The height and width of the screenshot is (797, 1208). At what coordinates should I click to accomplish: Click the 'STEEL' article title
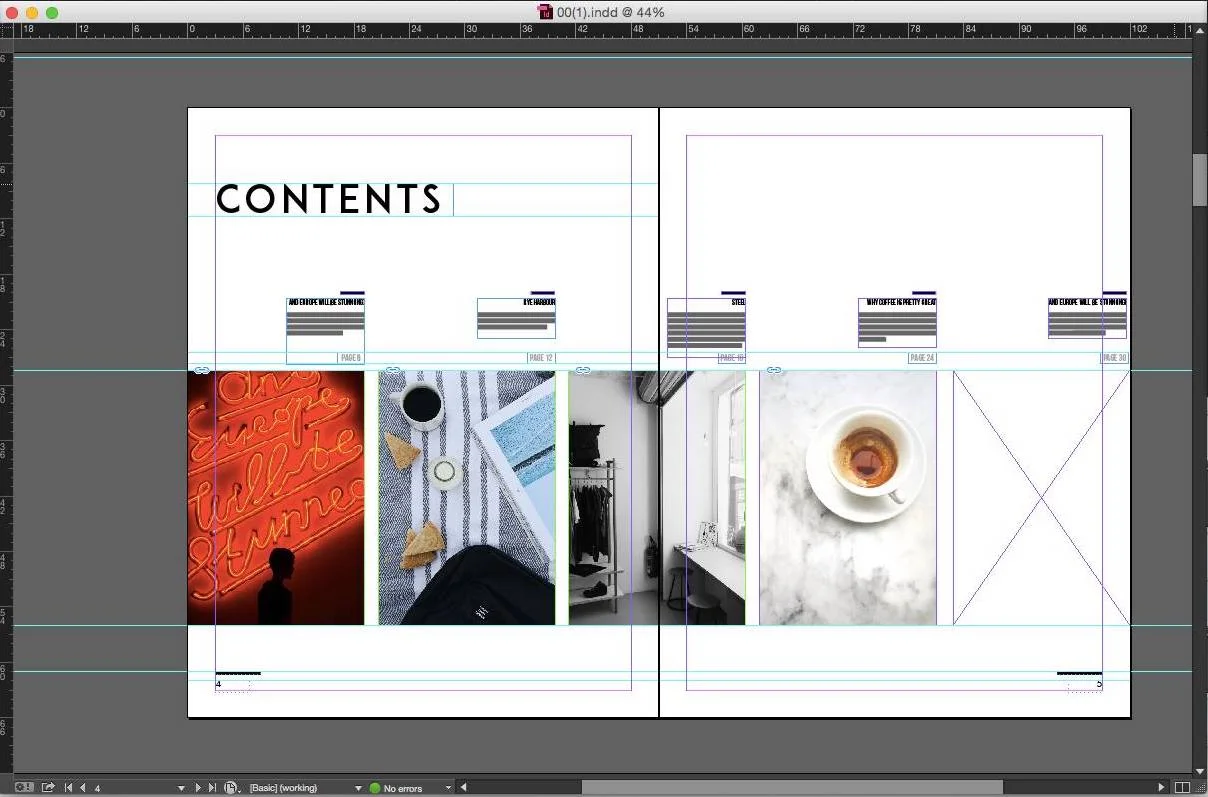tap(738, 302)
